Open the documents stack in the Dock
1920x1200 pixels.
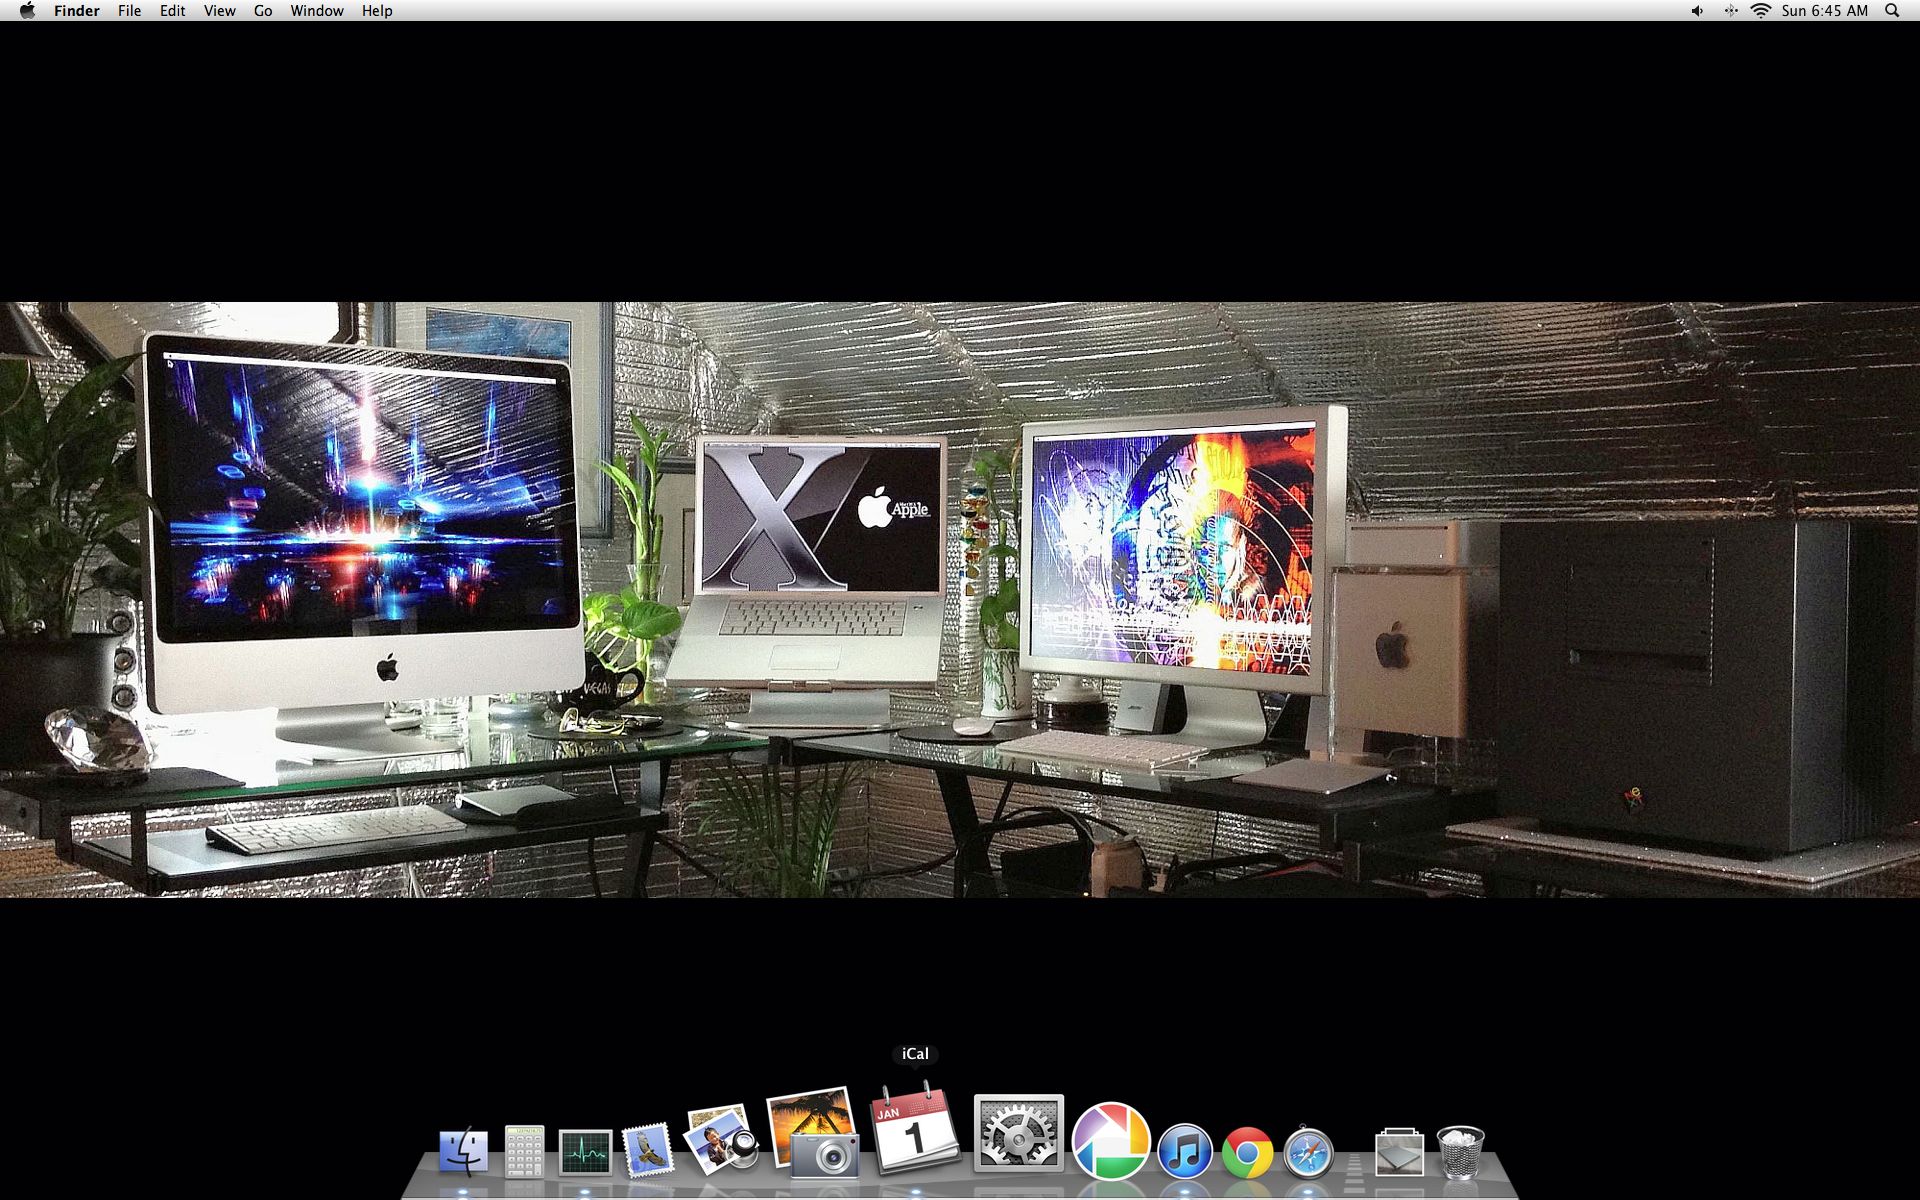click(x=1399, y=1152)
